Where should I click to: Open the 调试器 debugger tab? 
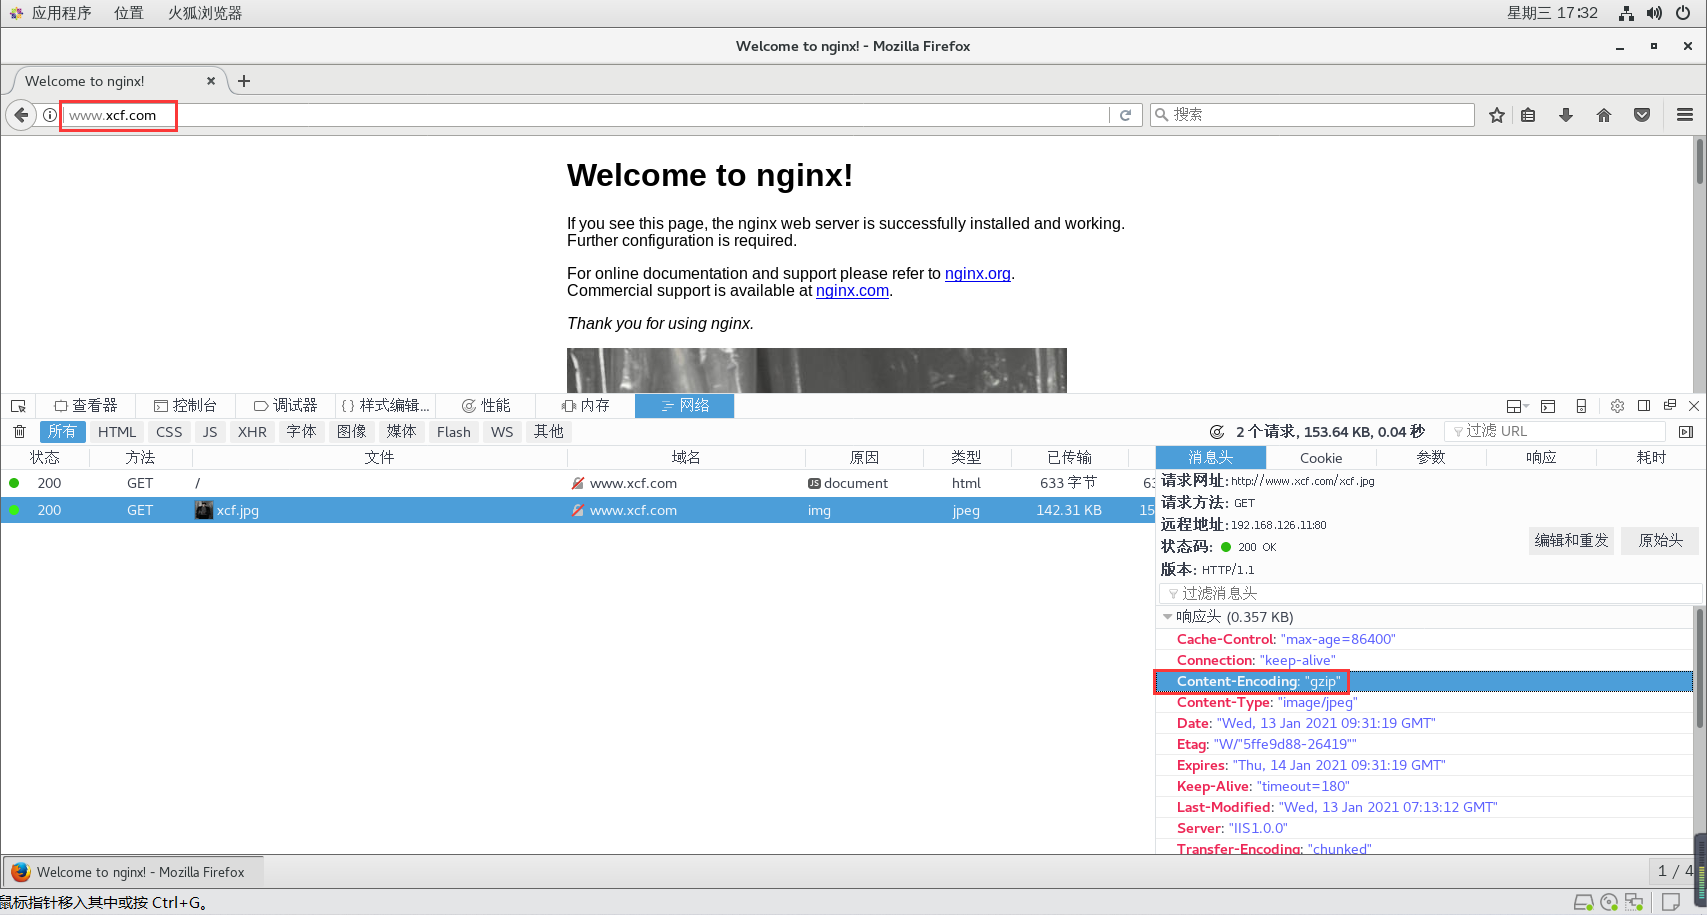[x=285, y=406]
